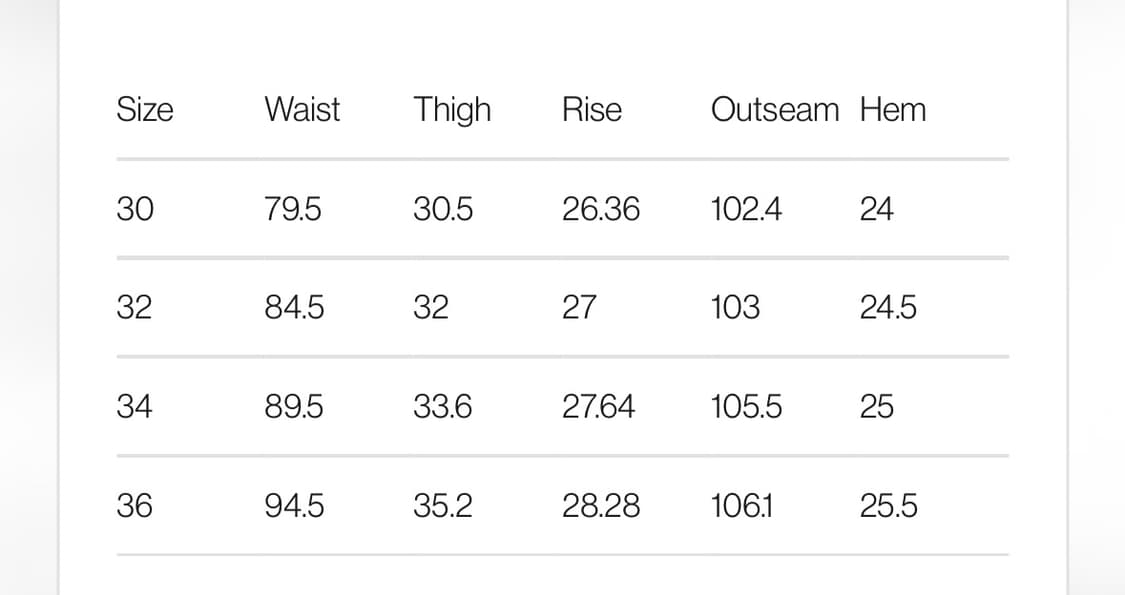
Task: Click rise value 28.28
Action: click(x=601, y=505)
